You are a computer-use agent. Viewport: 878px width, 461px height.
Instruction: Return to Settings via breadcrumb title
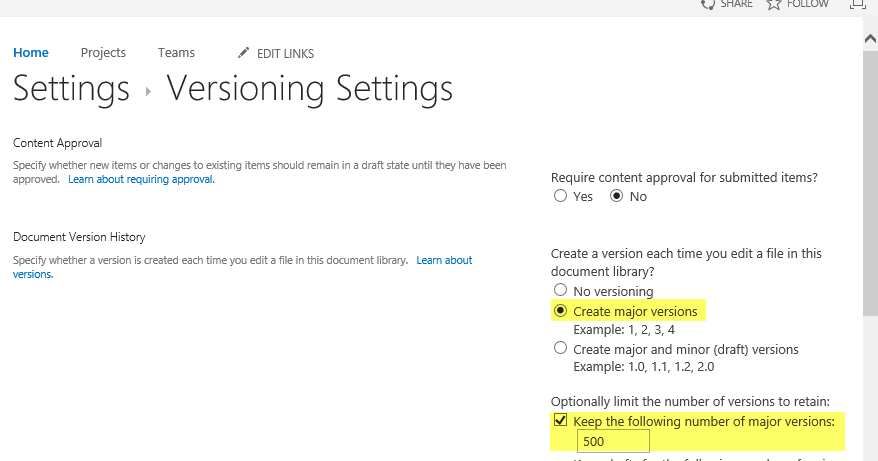(71, 89)
